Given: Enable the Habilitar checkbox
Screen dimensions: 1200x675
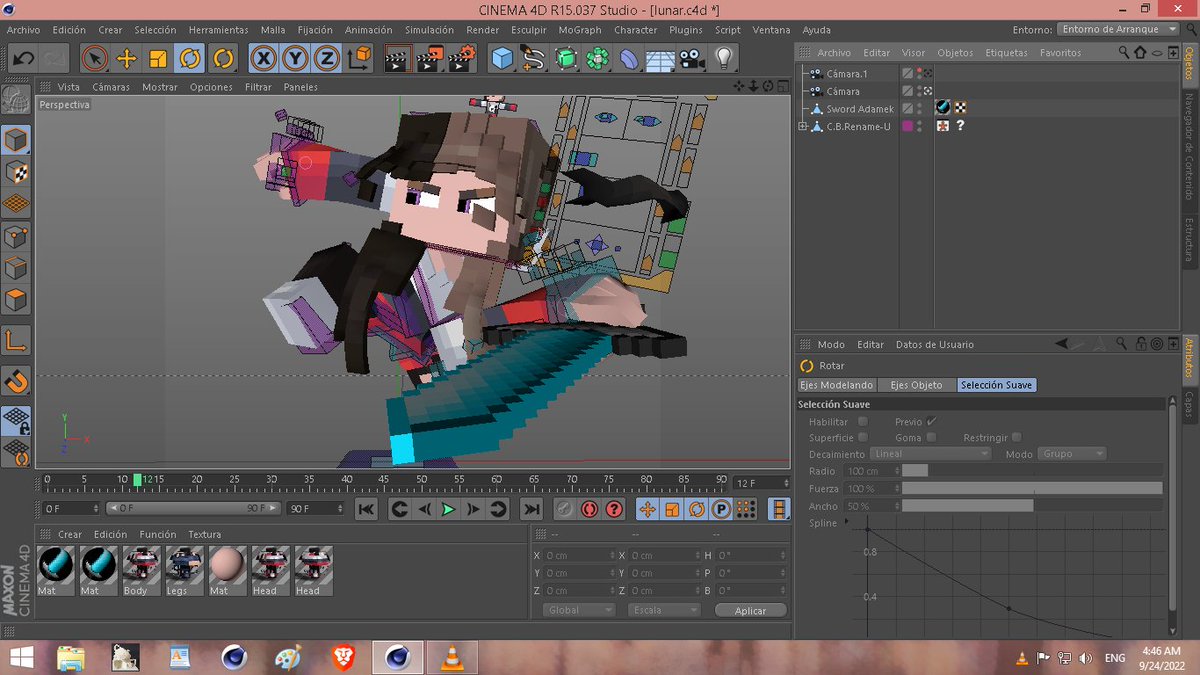Looking at the screenshot, I should [x=863, y=422].
